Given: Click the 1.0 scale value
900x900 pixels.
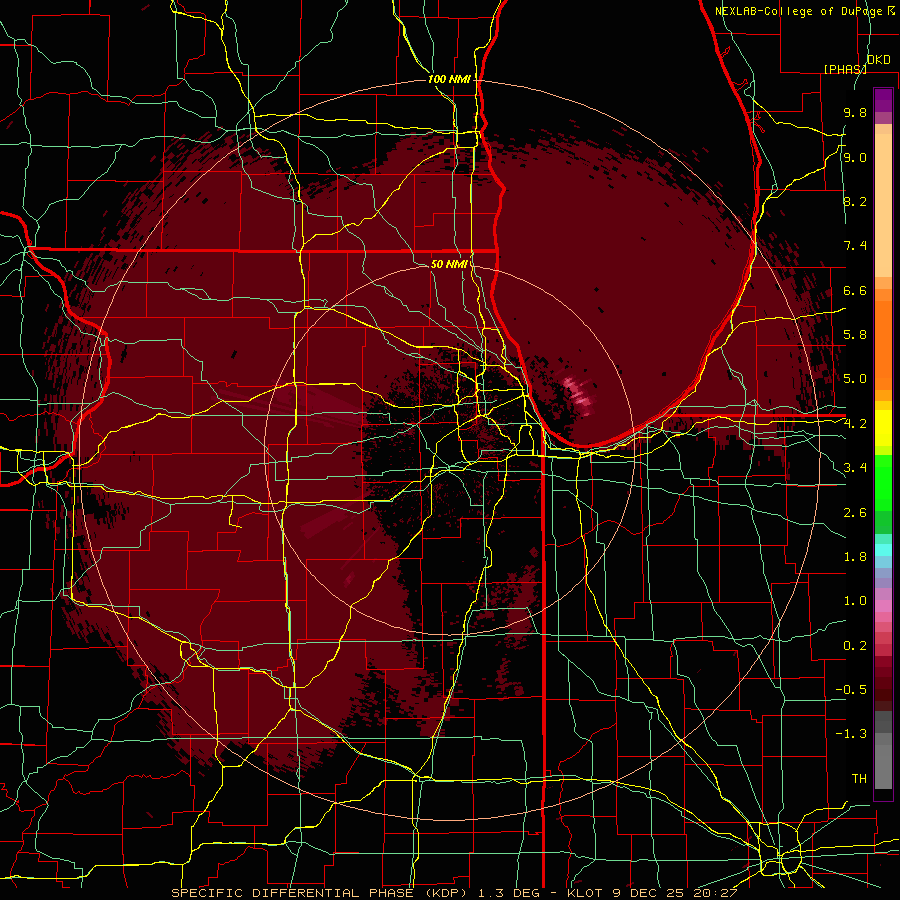Looking at the screenshot, I should click(855, 601).
